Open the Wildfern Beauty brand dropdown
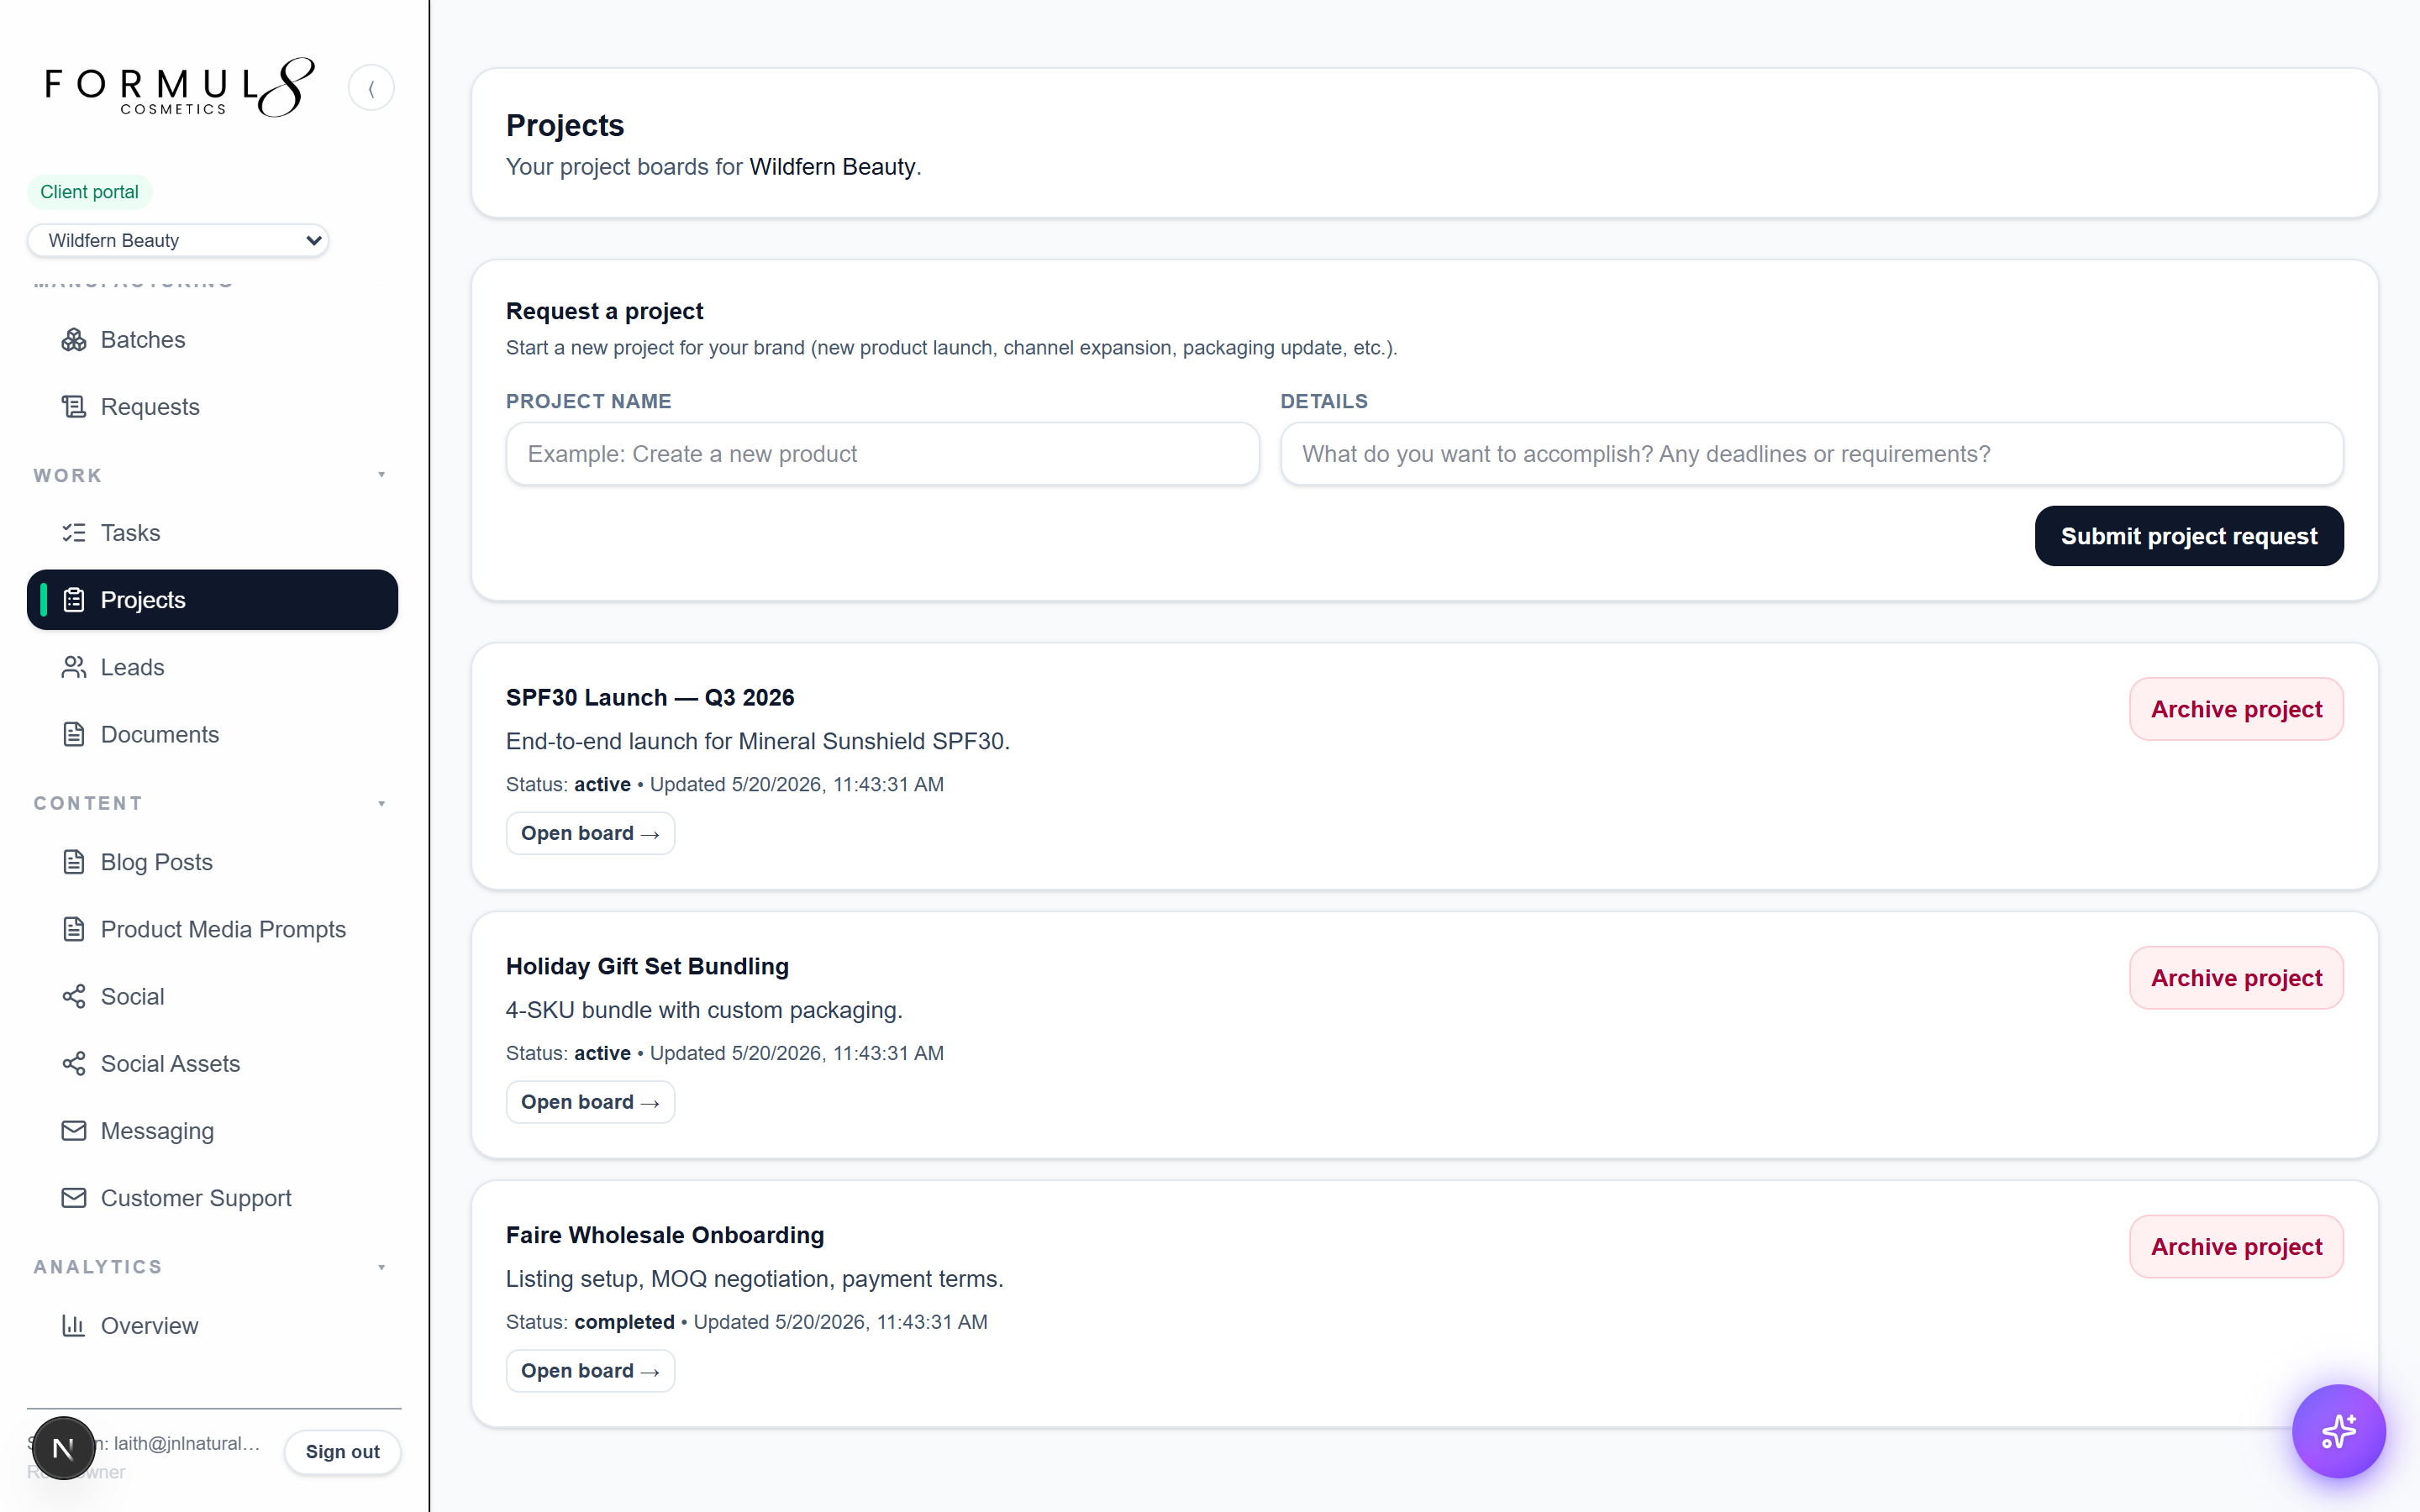 click(x=178, y=240)
